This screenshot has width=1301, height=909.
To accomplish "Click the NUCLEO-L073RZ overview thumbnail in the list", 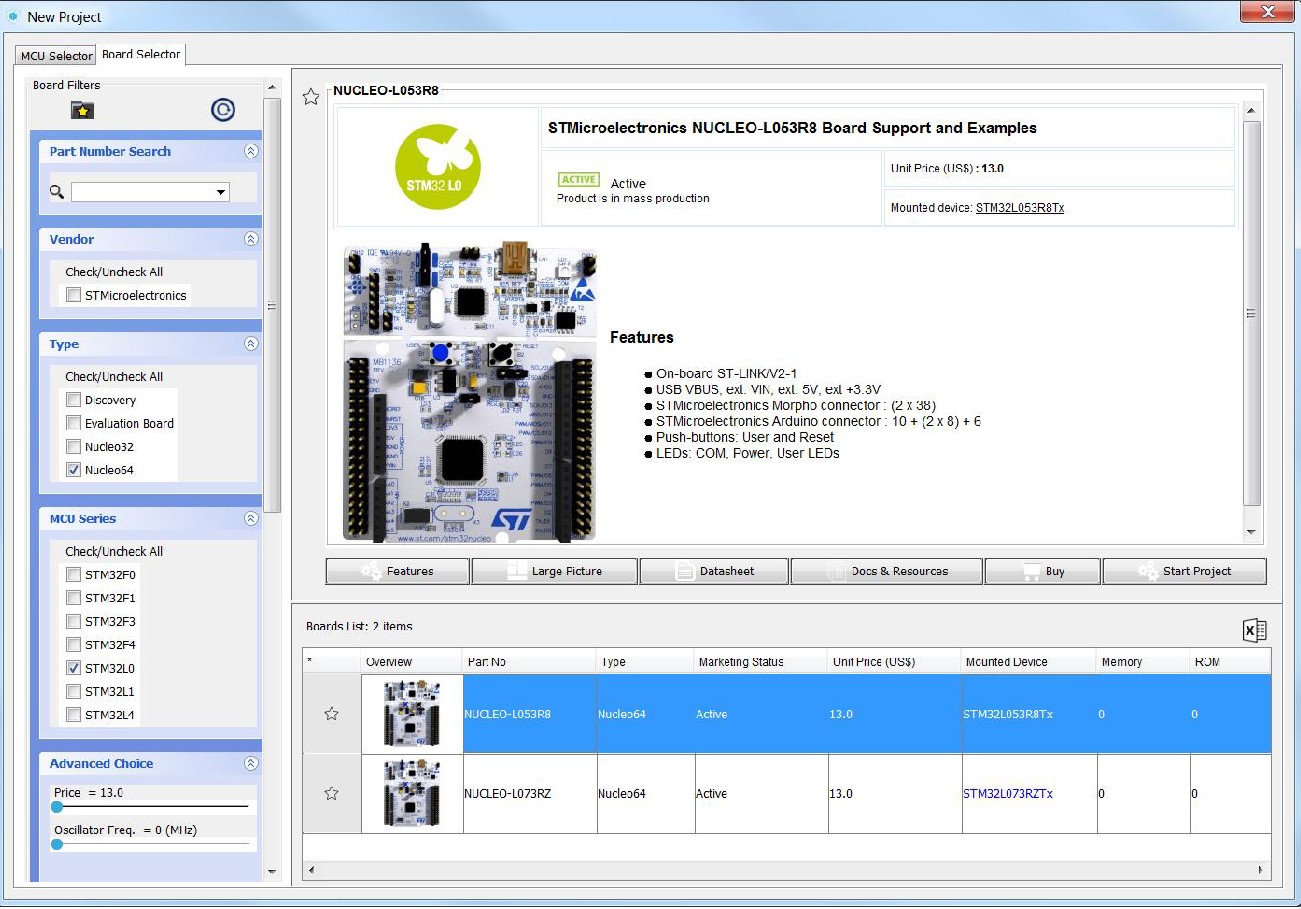I will click(412, 793).
